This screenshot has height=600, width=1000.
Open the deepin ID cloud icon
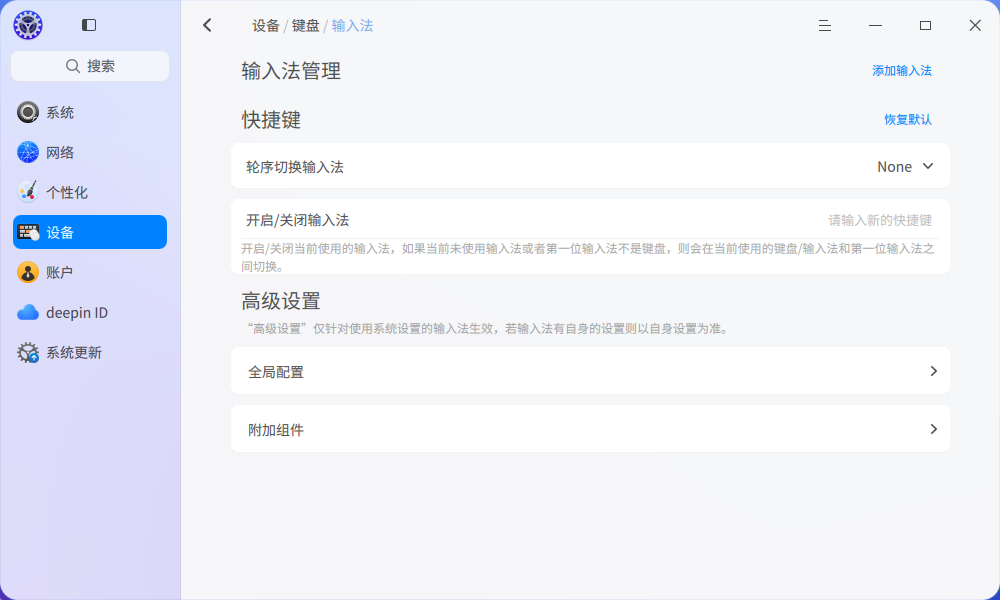[28, 312]
